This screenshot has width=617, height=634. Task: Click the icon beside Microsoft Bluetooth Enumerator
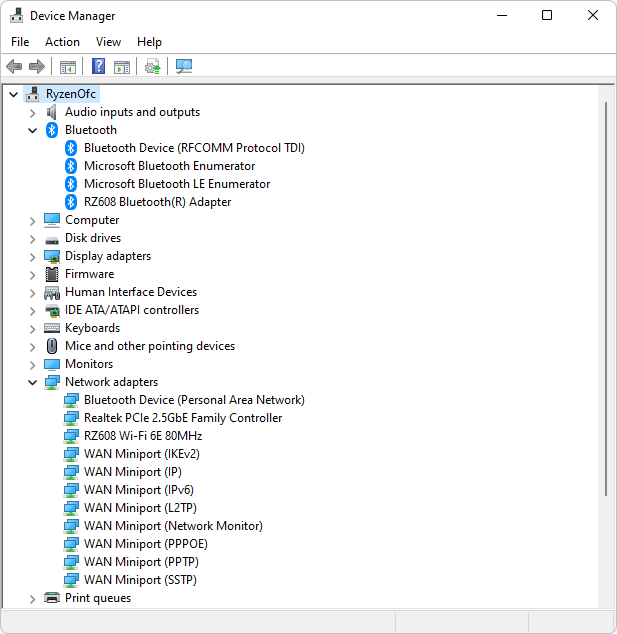point(71,166)
